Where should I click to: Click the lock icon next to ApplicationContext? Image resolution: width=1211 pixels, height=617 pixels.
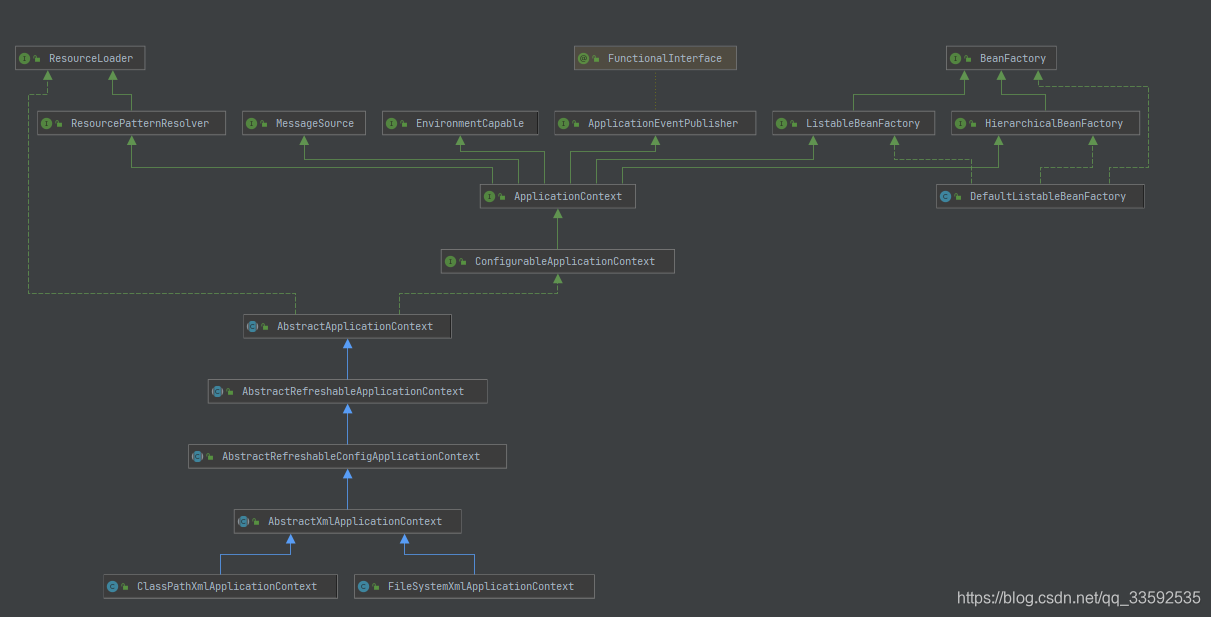pos(501,196)
